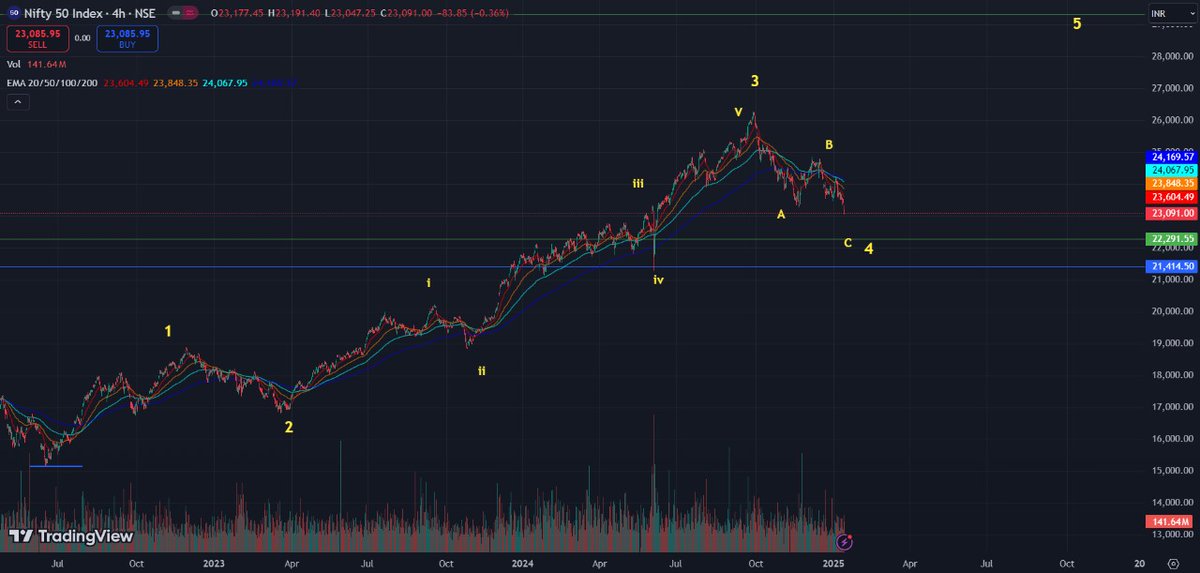Select sub-wave label v
The width and height of the screenshot is (1200, 573).
tap(738, 112)
